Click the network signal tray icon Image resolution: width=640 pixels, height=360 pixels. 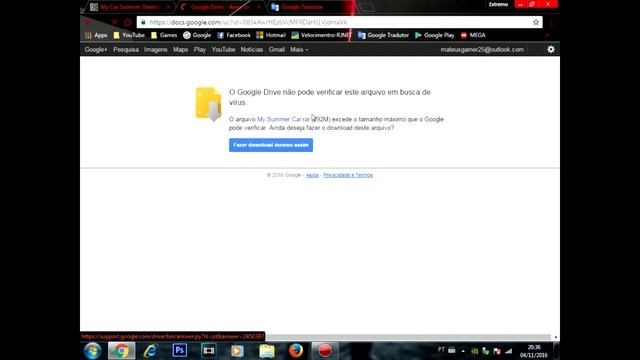(509, 351)
